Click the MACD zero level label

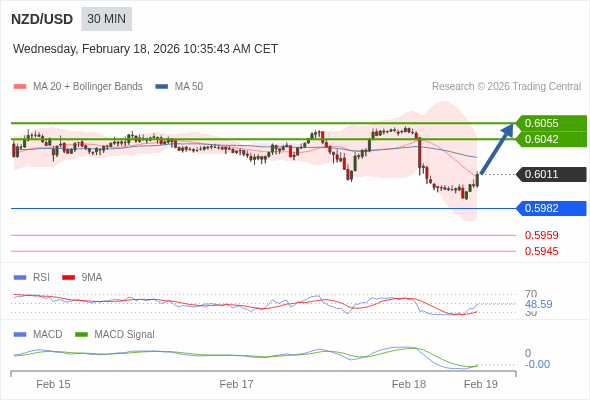528,353
